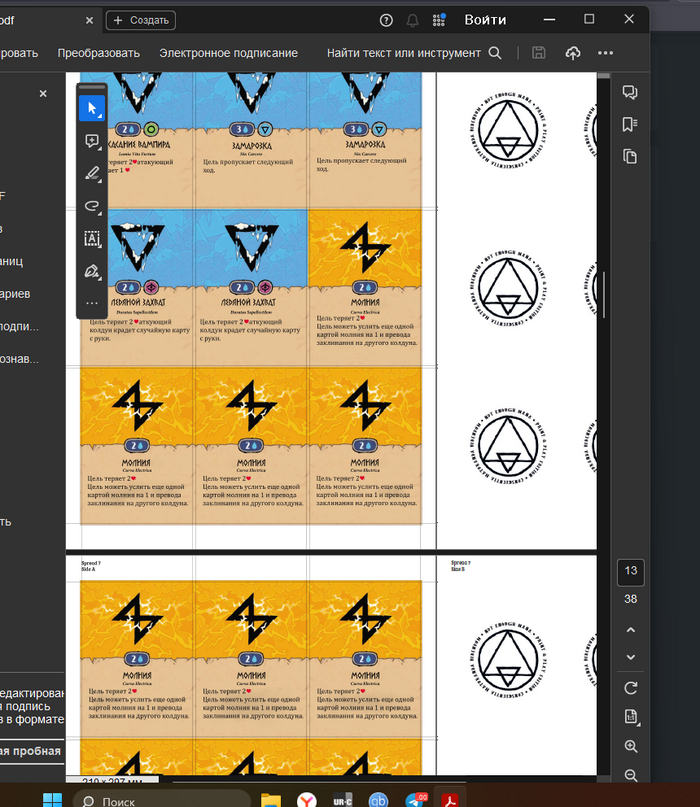Click Войти to sign in

(485, 20)
